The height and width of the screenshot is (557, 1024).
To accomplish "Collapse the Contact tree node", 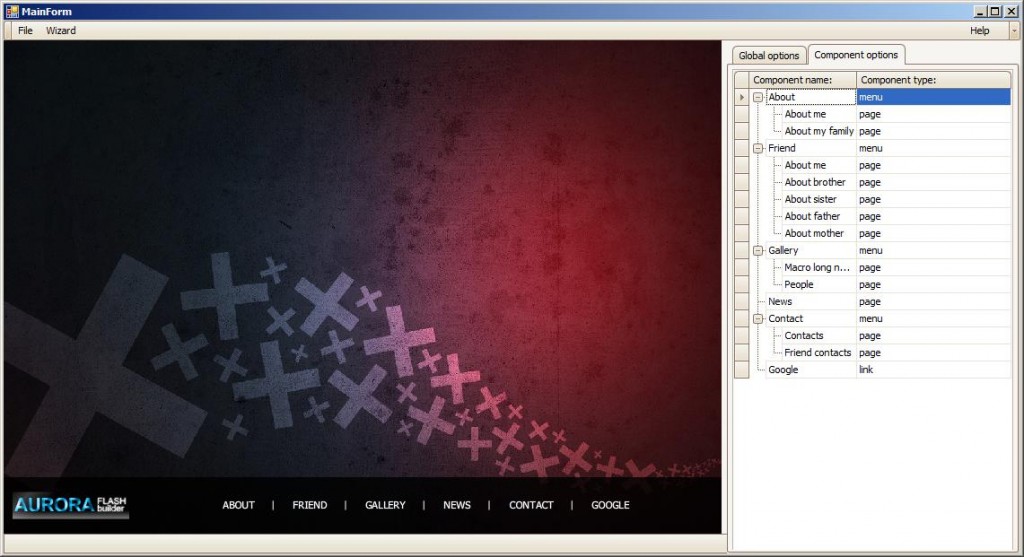I will [758, 319].
